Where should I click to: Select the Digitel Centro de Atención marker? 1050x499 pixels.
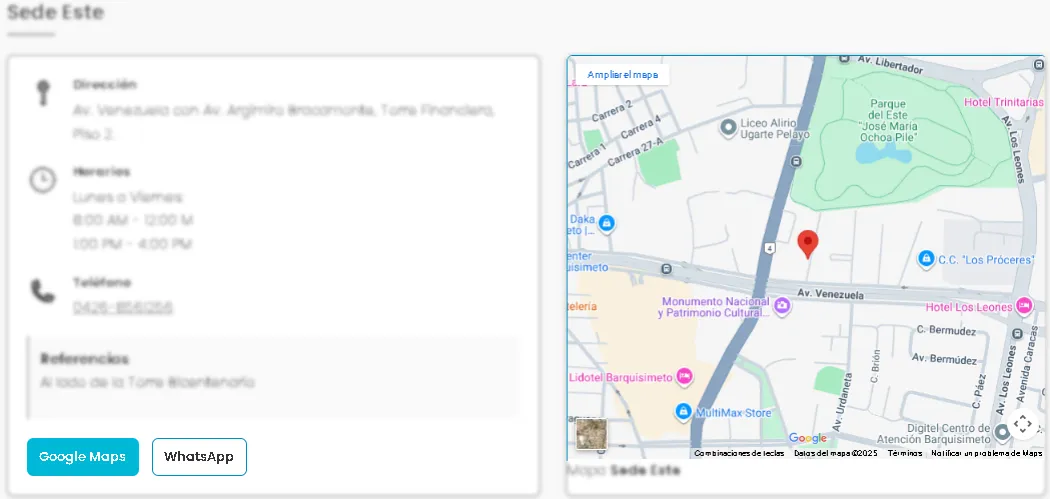(x=1002, y=433)
